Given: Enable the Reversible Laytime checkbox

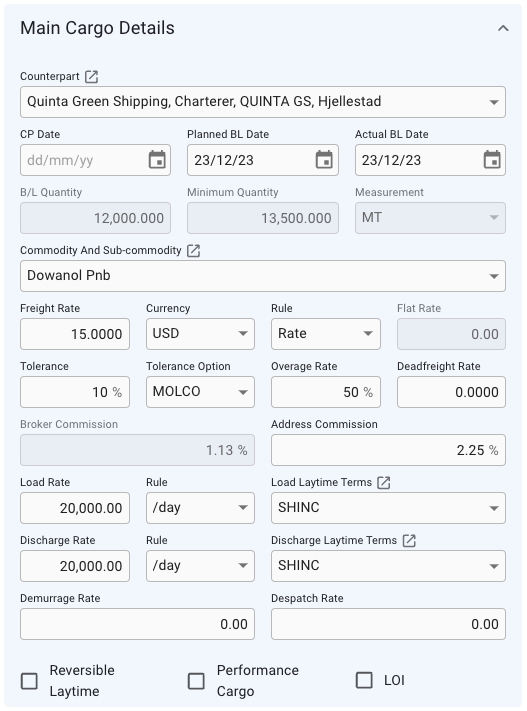Looking at the screenshot, I should click(x=29, y=681).
